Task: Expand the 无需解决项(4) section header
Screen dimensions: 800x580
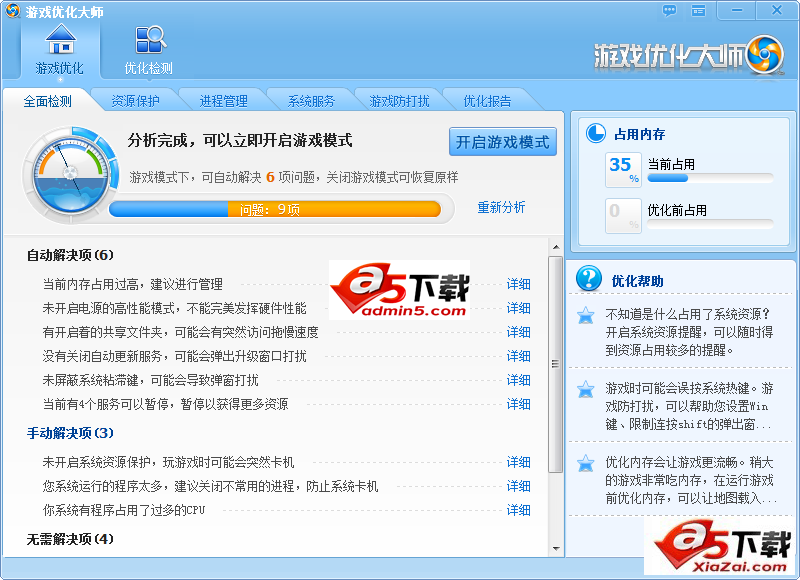Action: 70,539
